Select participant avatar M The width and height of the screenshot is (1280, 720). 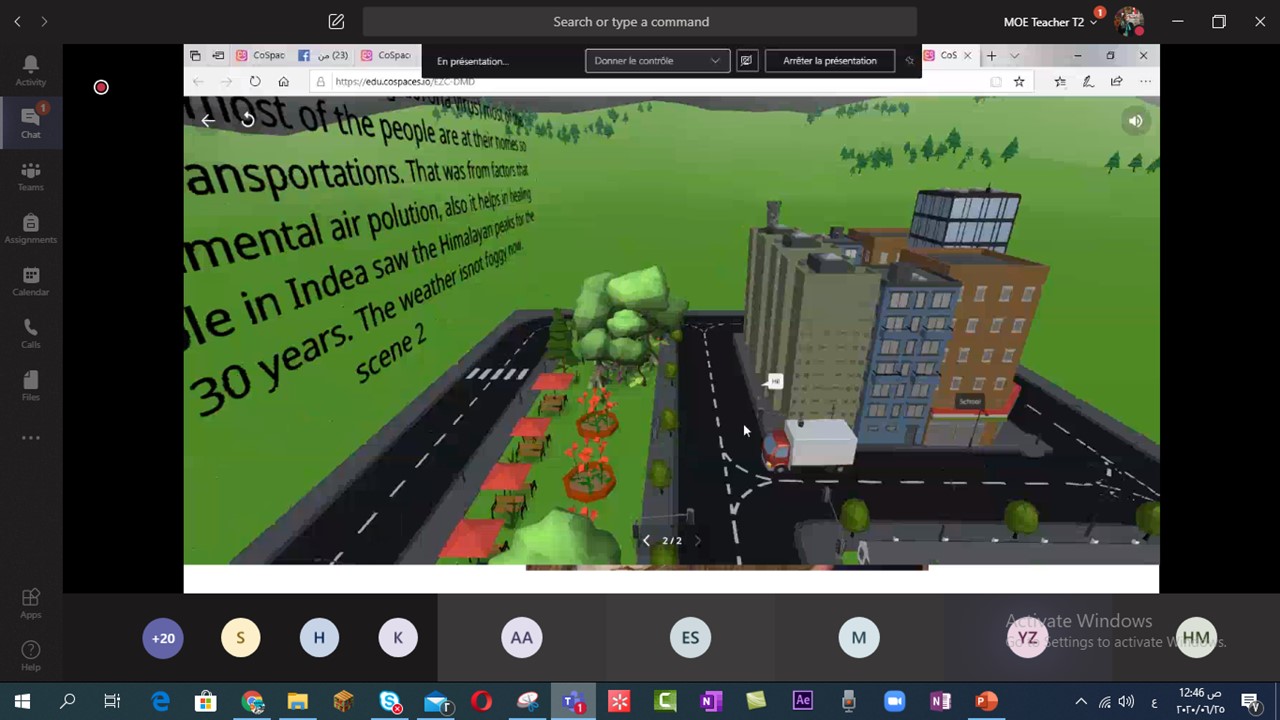tap(859, 638)
